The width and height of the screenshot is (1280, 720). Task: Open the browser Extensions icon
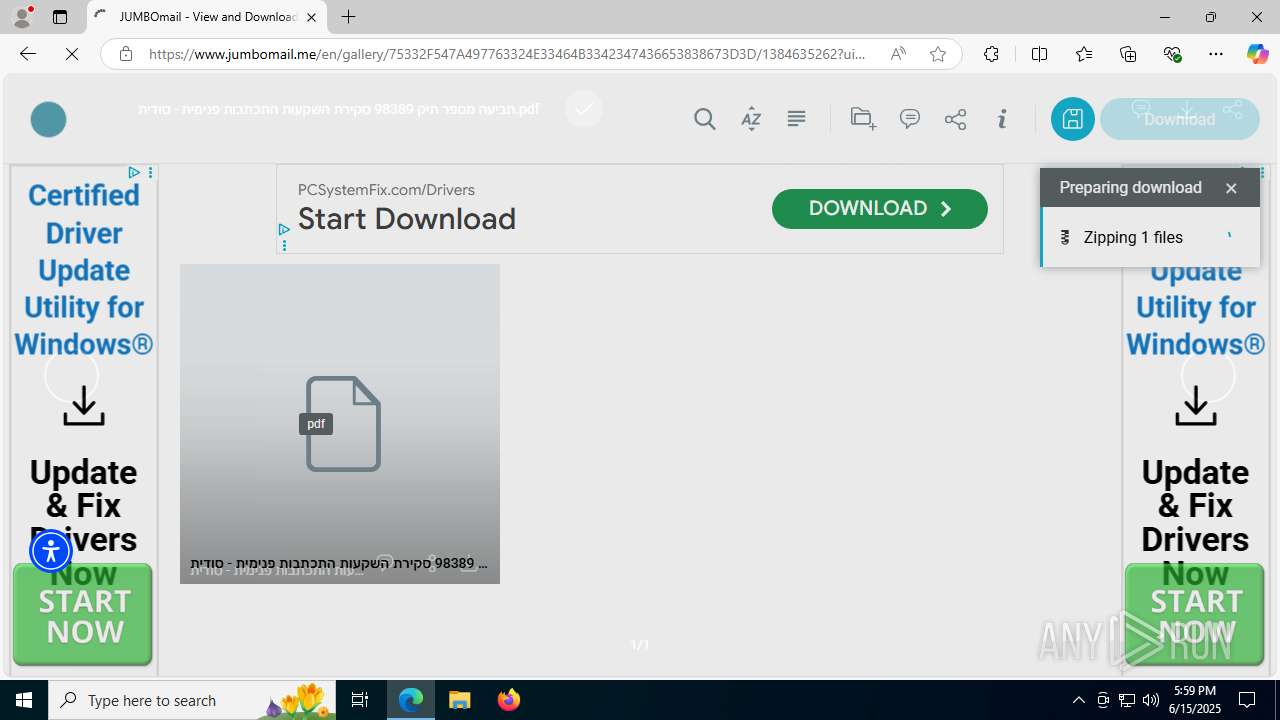click(x=991, y=54)
